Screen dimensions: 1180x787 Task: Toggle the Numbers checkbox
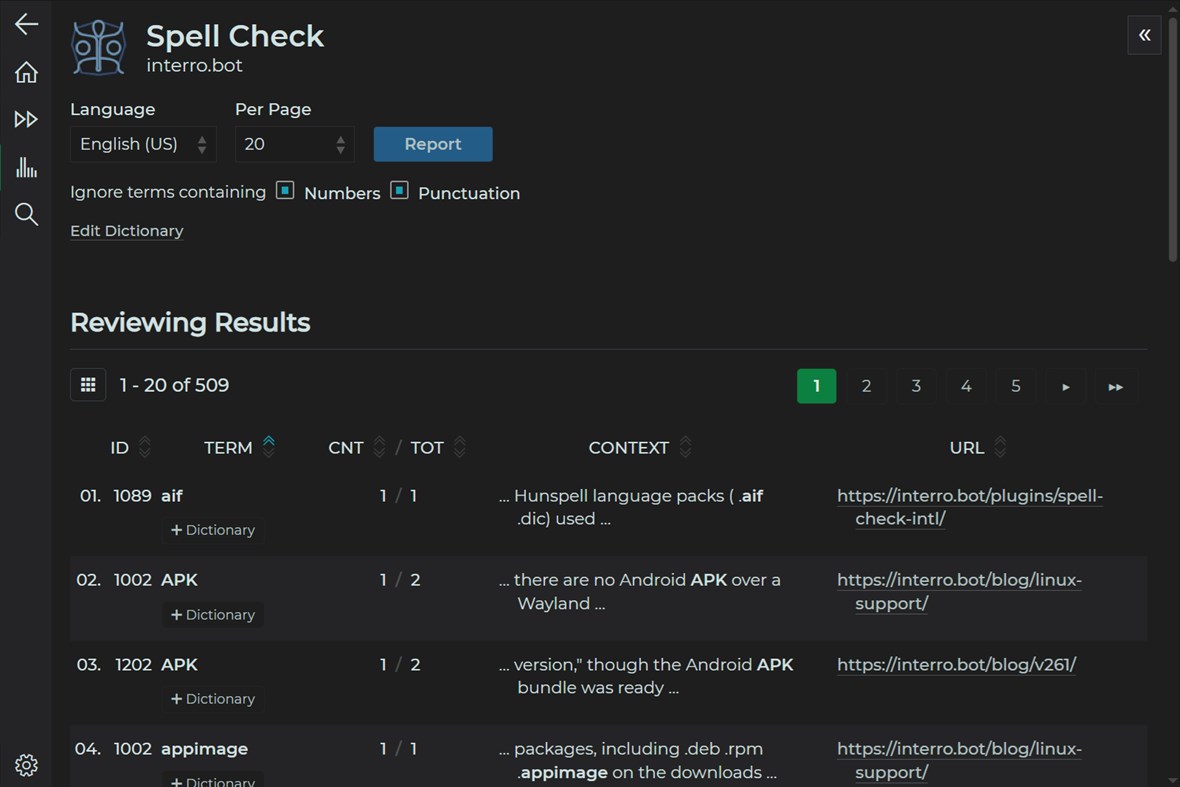point(284,190)
